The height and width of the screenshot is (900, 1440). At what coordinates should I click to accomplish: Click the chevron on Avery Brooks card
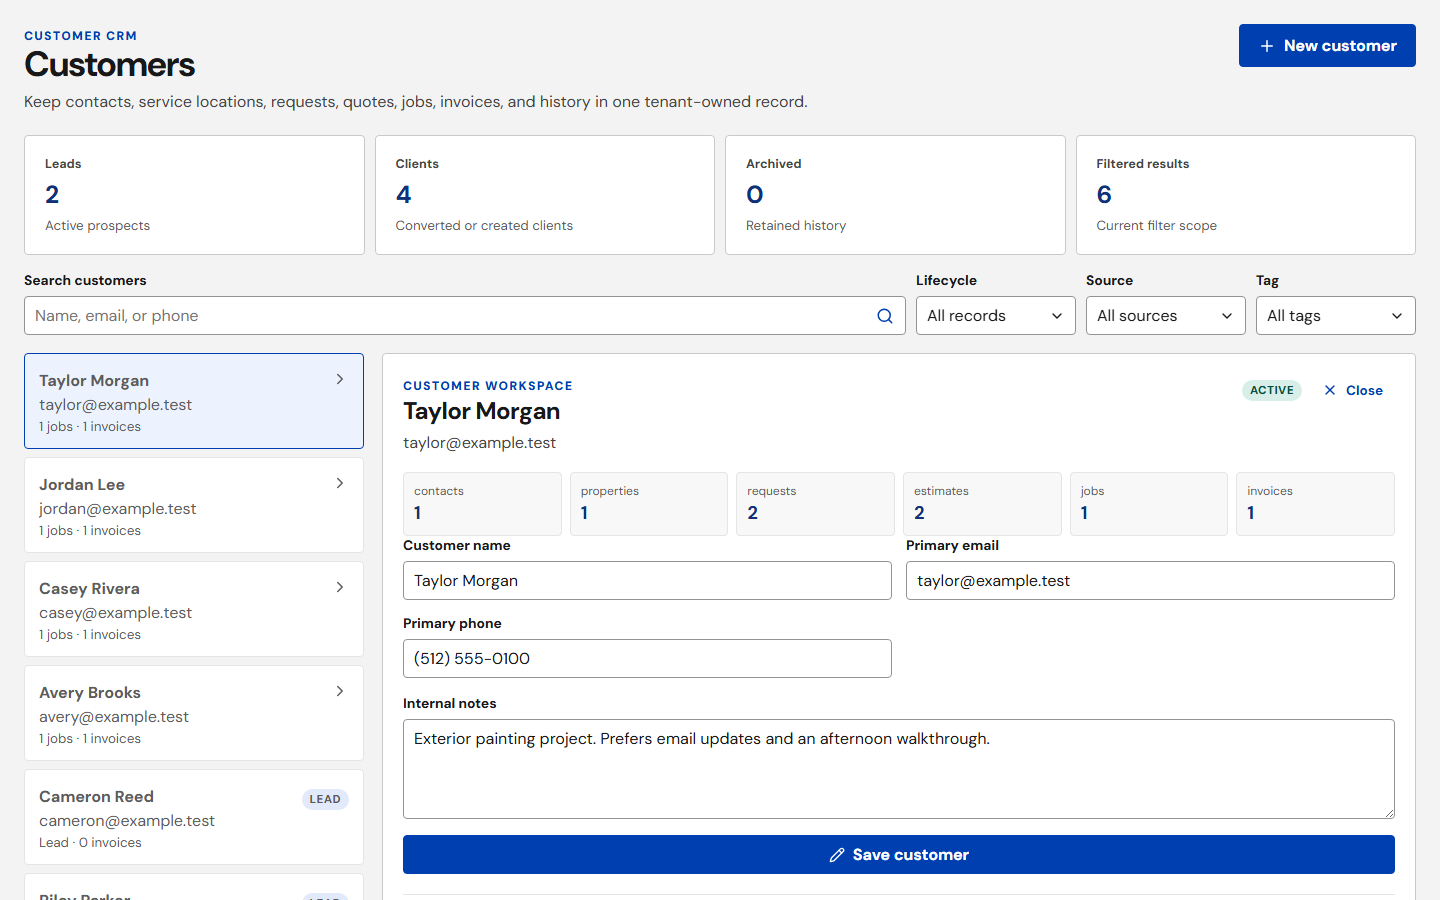[340, 691]
